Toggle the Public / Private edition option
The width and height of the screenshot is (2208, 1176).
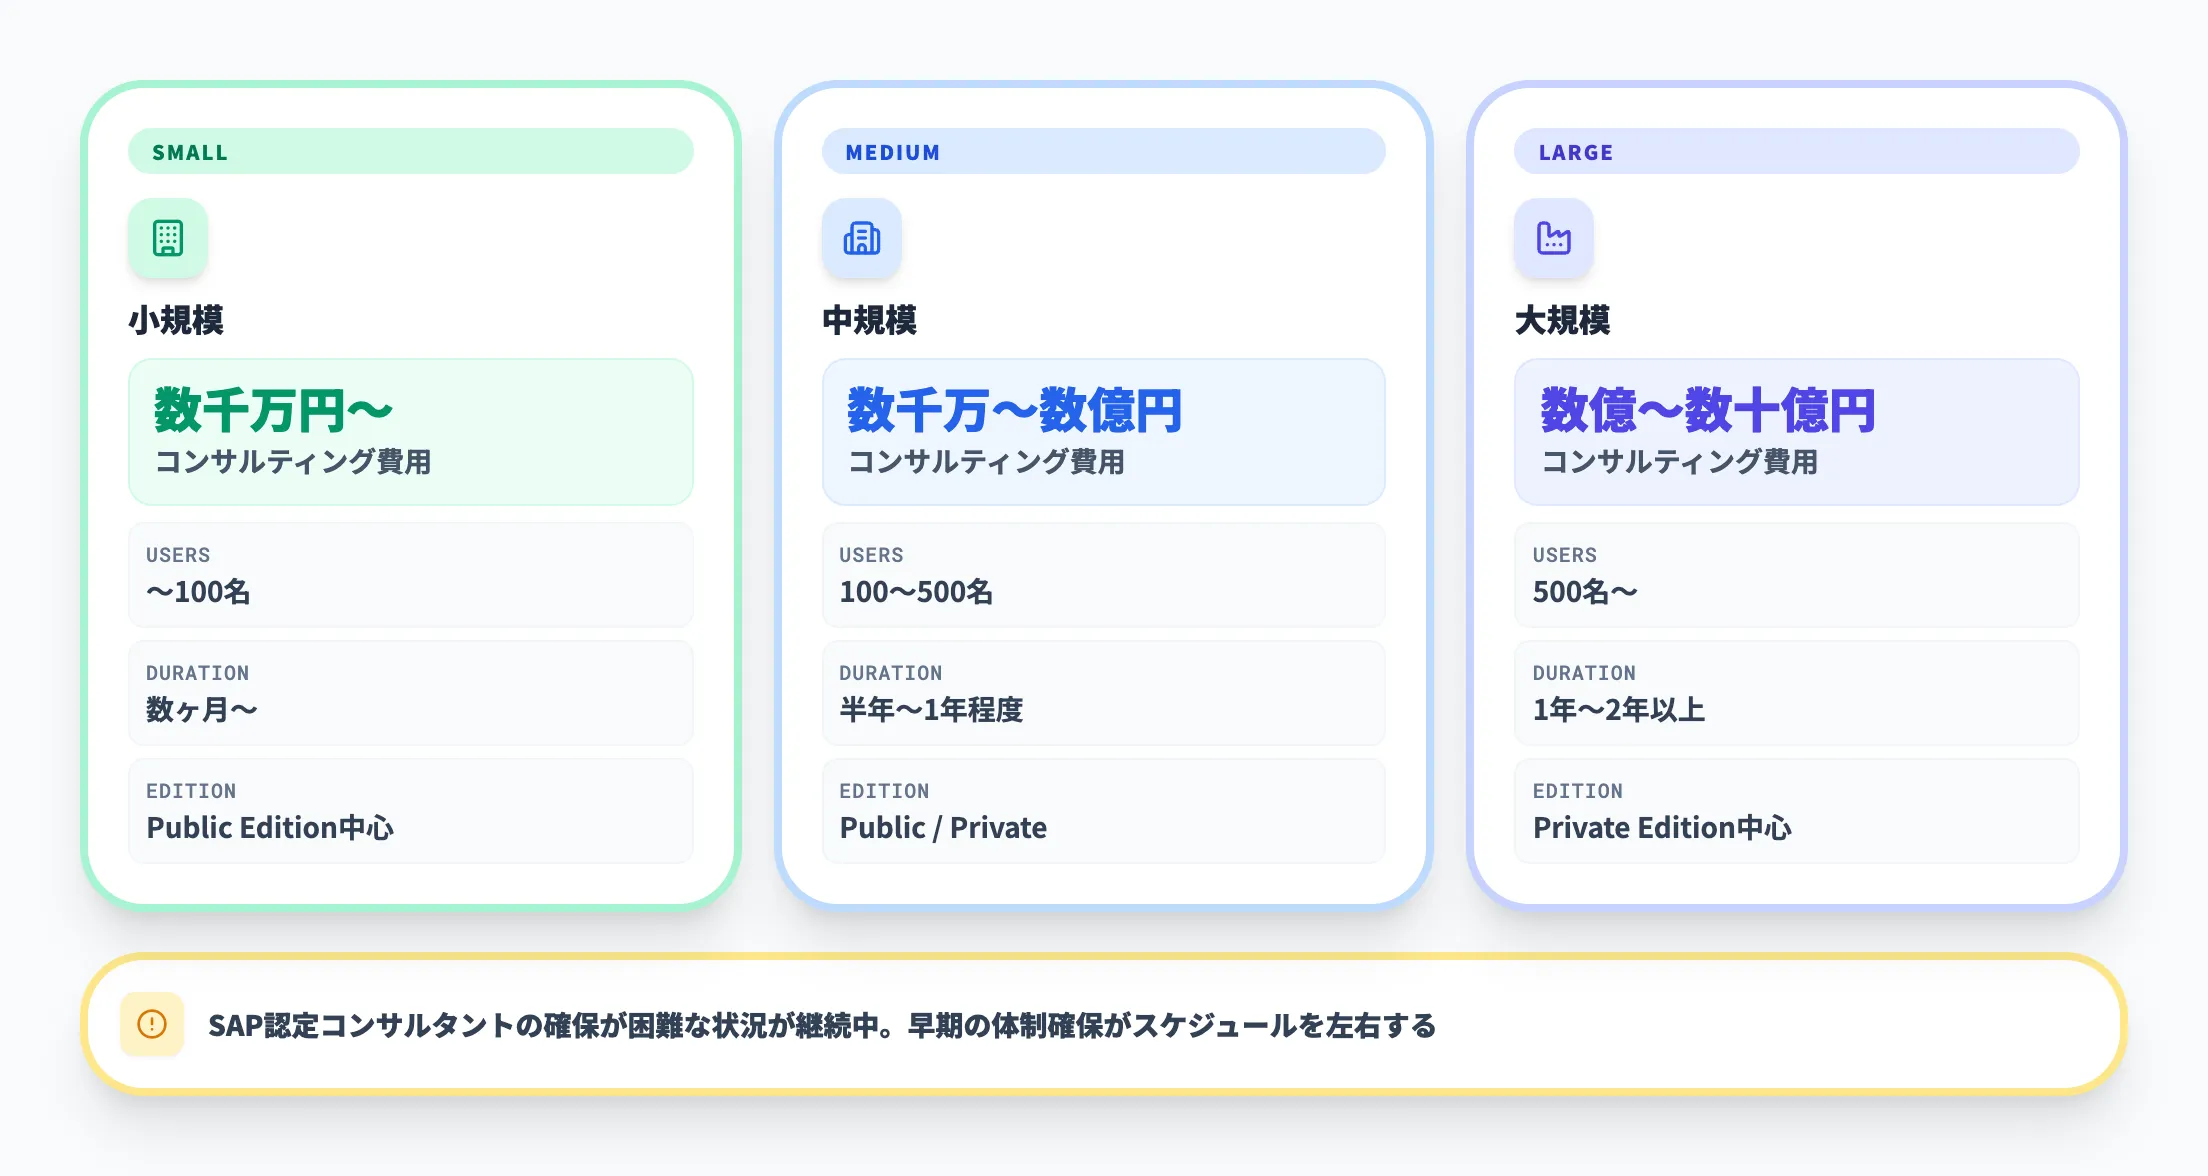click(x=1103, y=811)
